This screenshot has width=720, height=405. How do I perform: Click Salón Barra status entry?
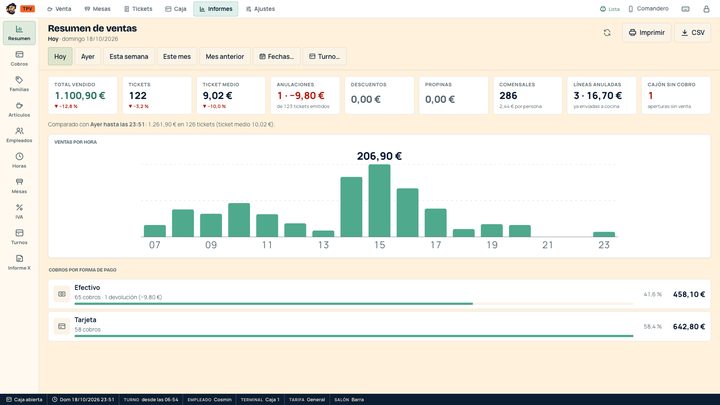pos(349,399)
